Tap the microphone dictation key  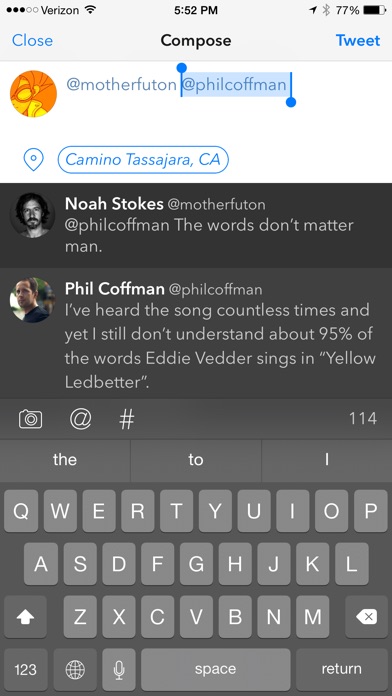pos(119,669)
